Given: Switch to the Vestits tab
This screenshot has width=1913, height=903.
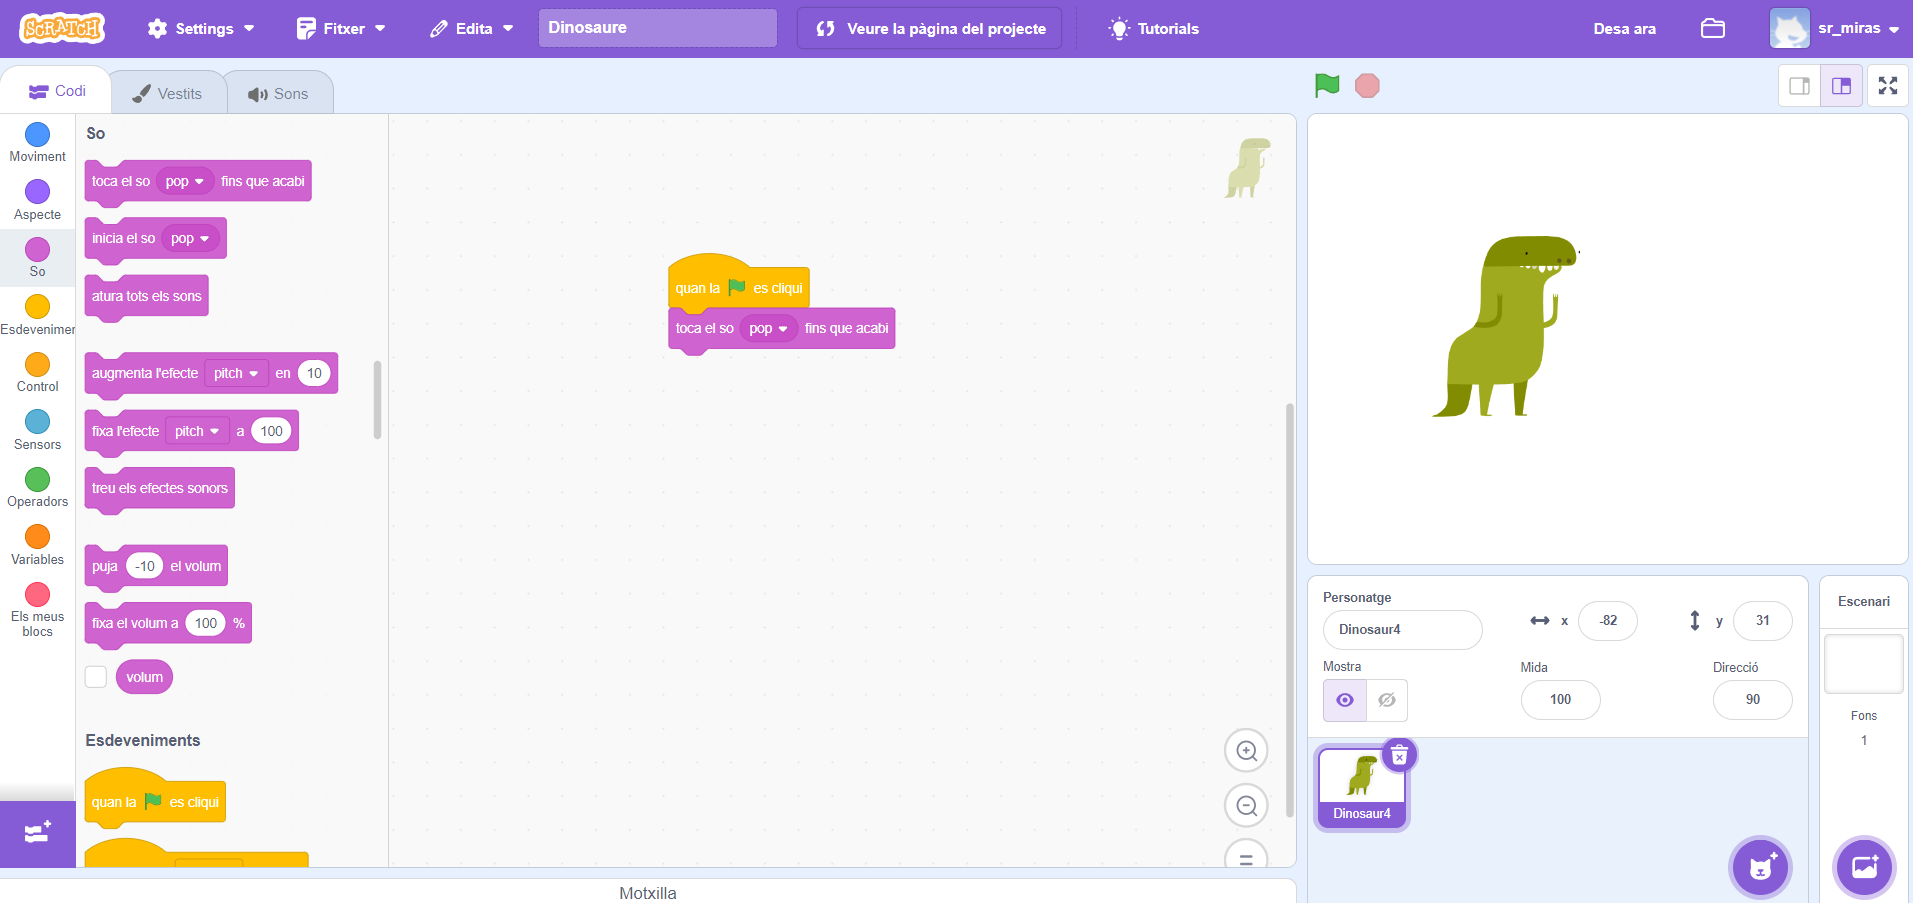Looking at the screenshot, I should pyautogui.click(x=167, y=93).
